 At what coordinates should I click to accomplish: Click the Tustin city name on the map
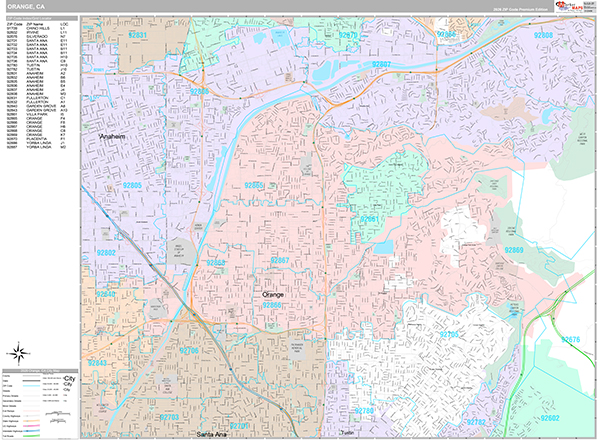point(347,433)
